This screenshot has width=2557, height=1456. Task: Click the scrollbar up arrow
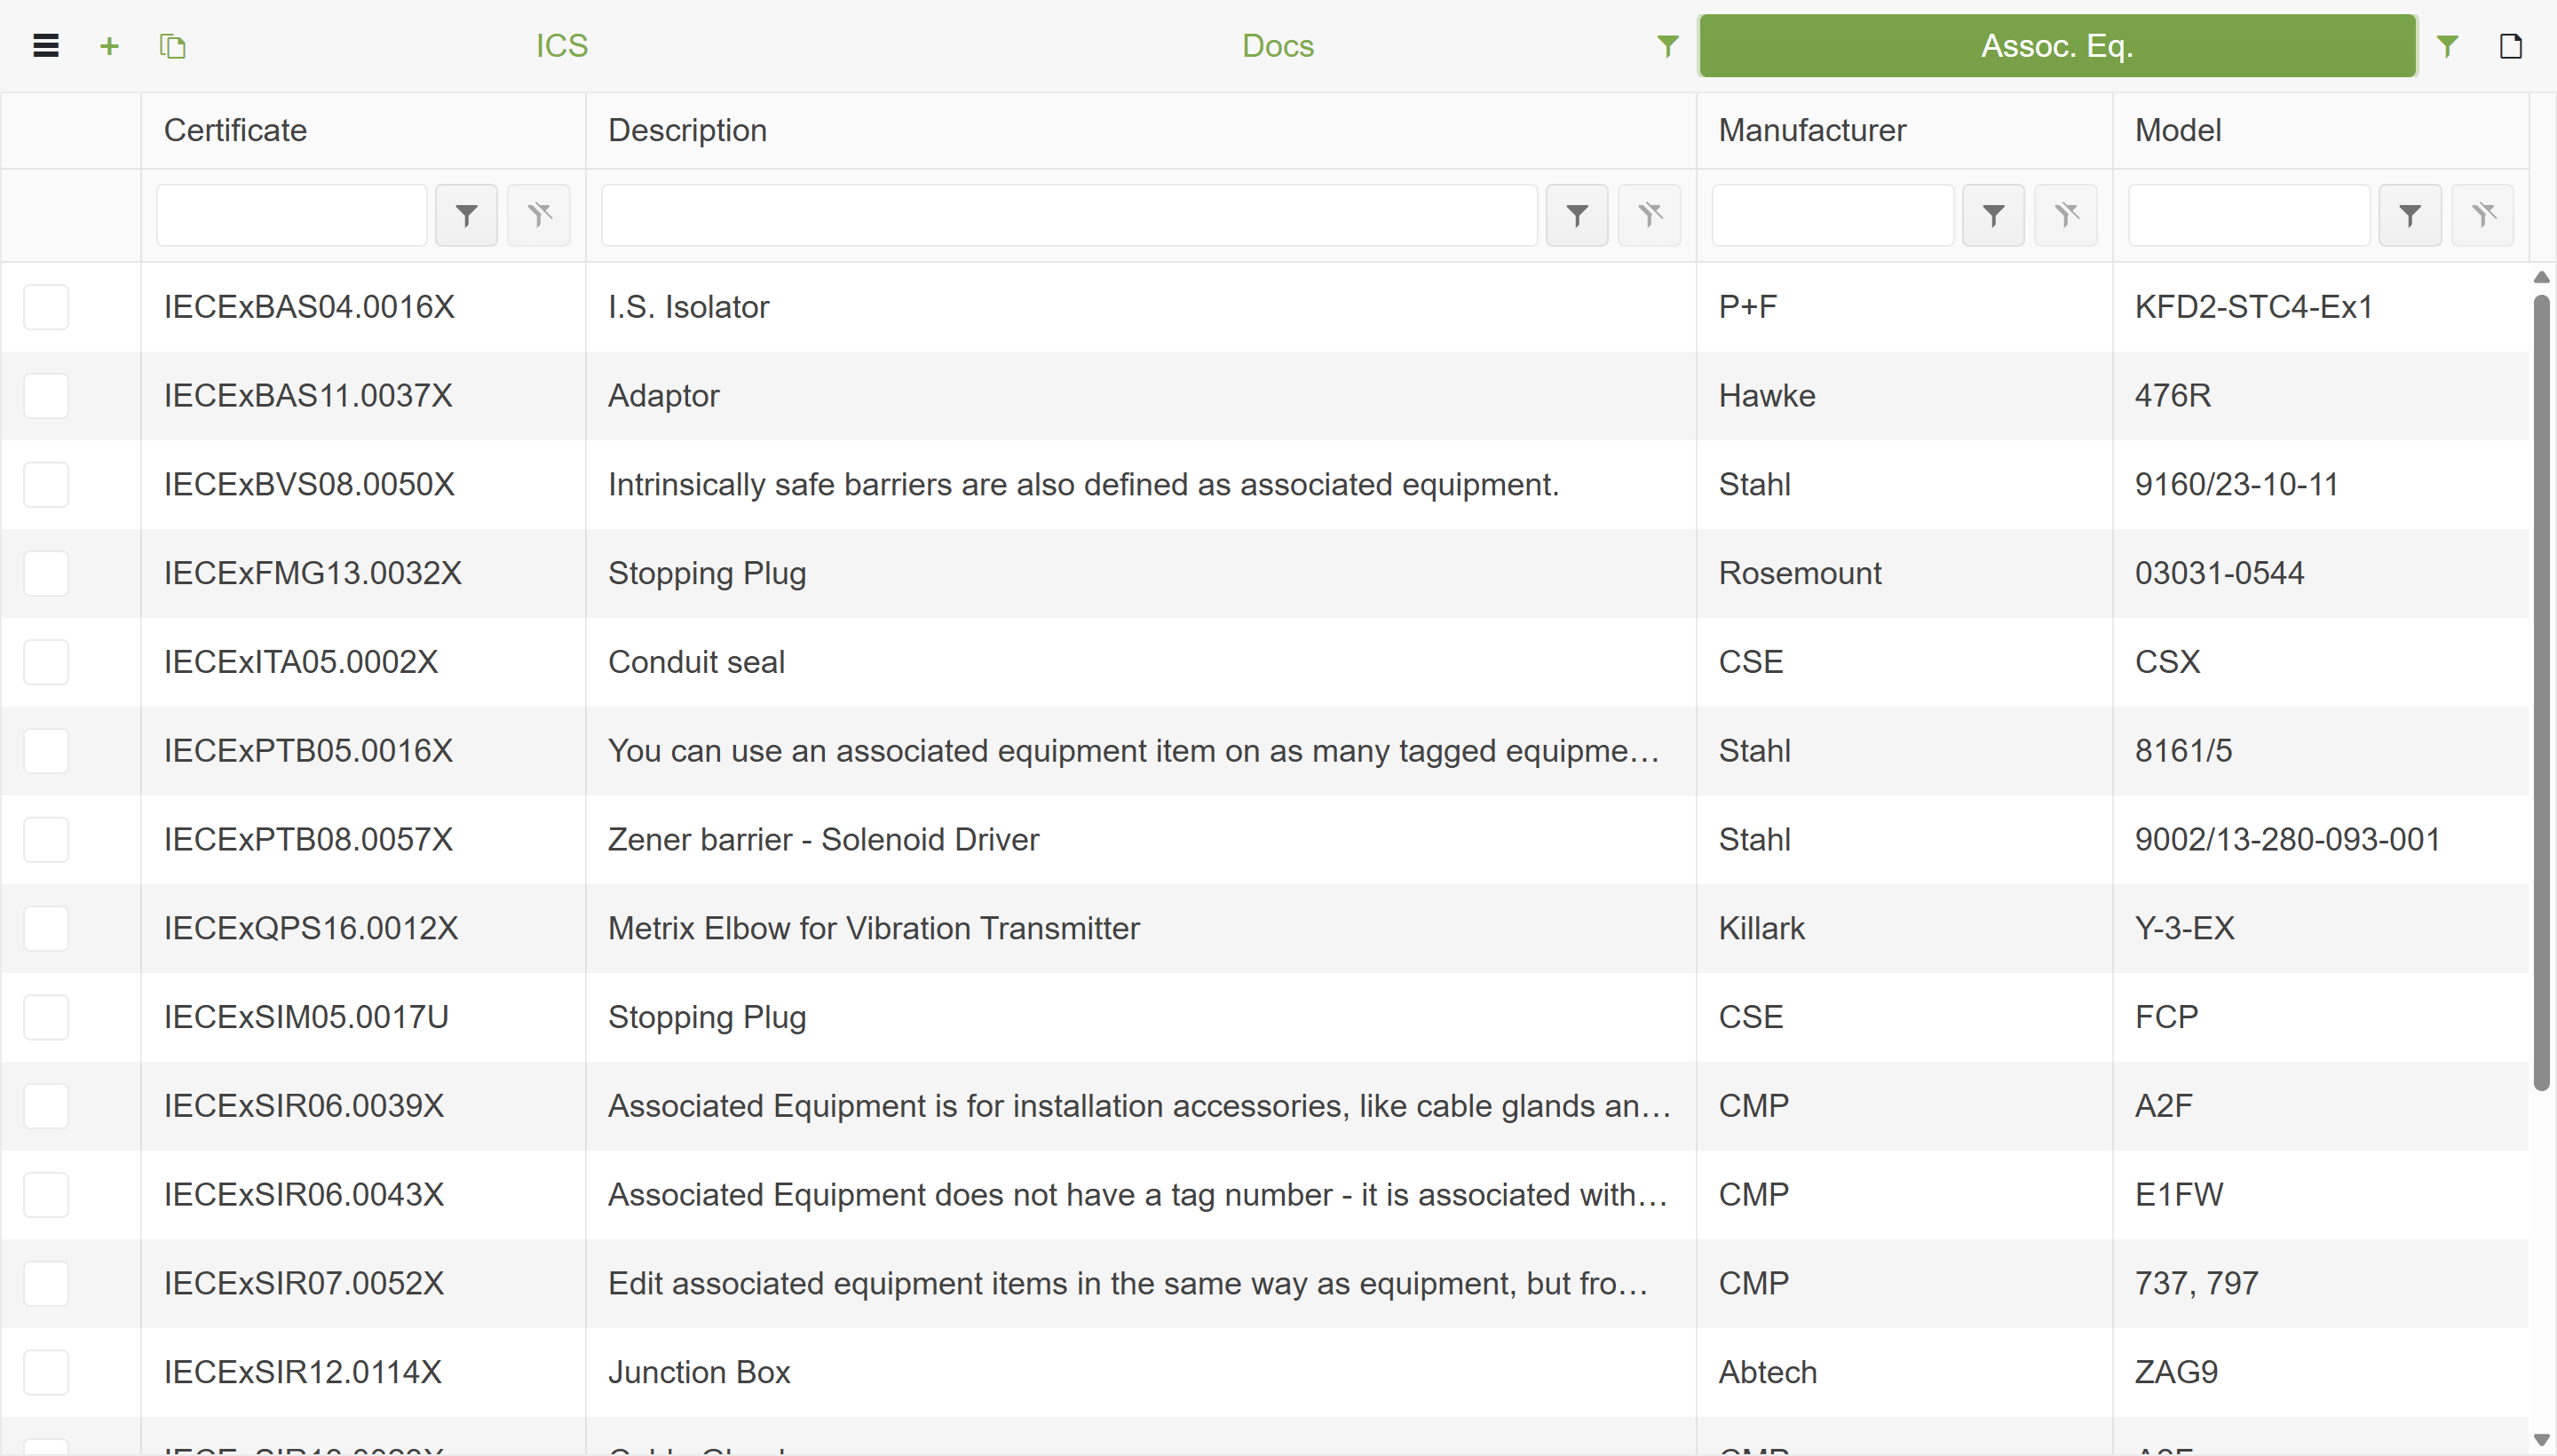tap(2541, 277)
